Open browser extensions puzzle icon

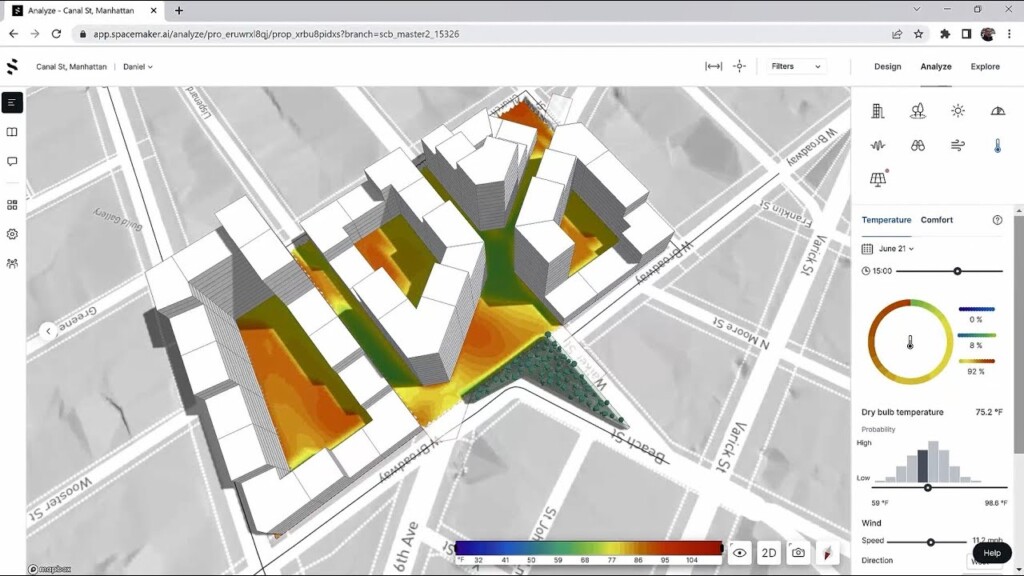click(944, 34)
